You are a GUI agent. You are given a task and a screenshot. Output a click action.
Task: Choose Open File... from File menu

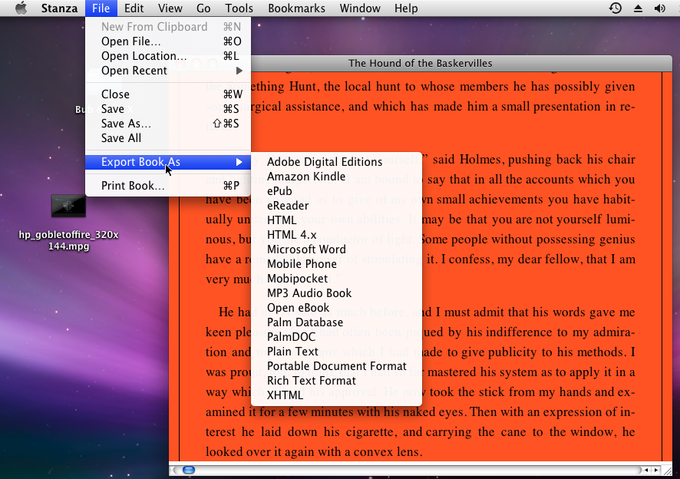pyautogui.click(x=168, y=41)
